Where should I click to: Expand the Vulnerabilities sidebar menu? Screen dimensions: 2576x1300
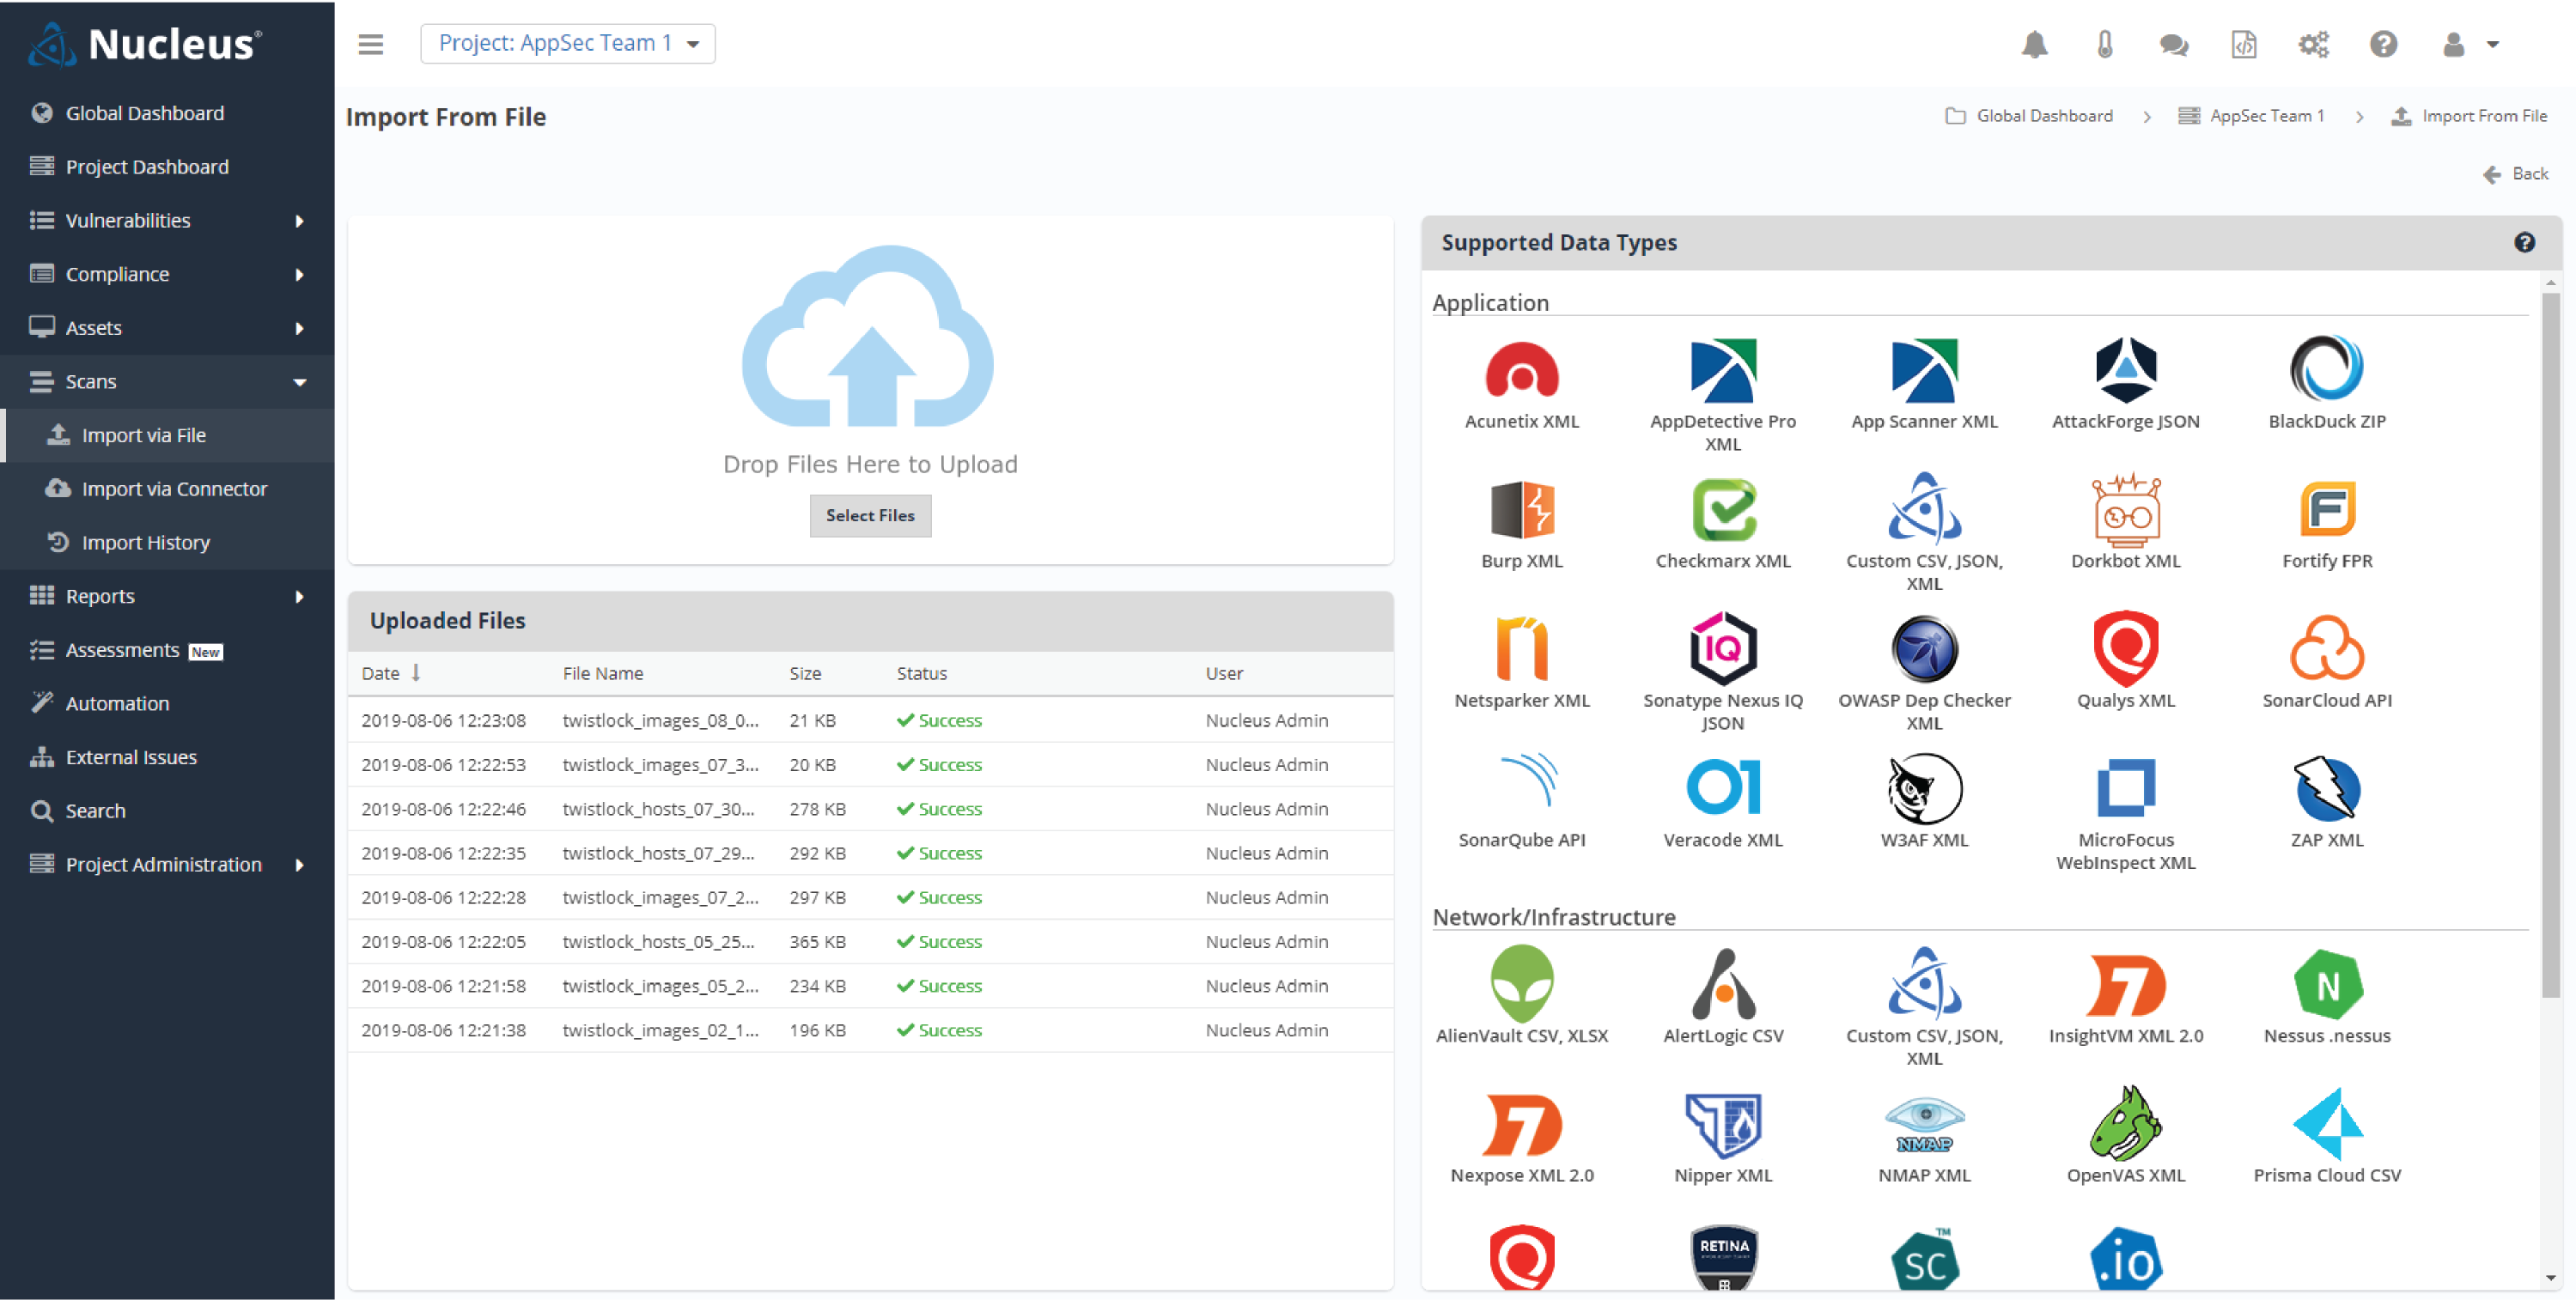click(167, 220)
